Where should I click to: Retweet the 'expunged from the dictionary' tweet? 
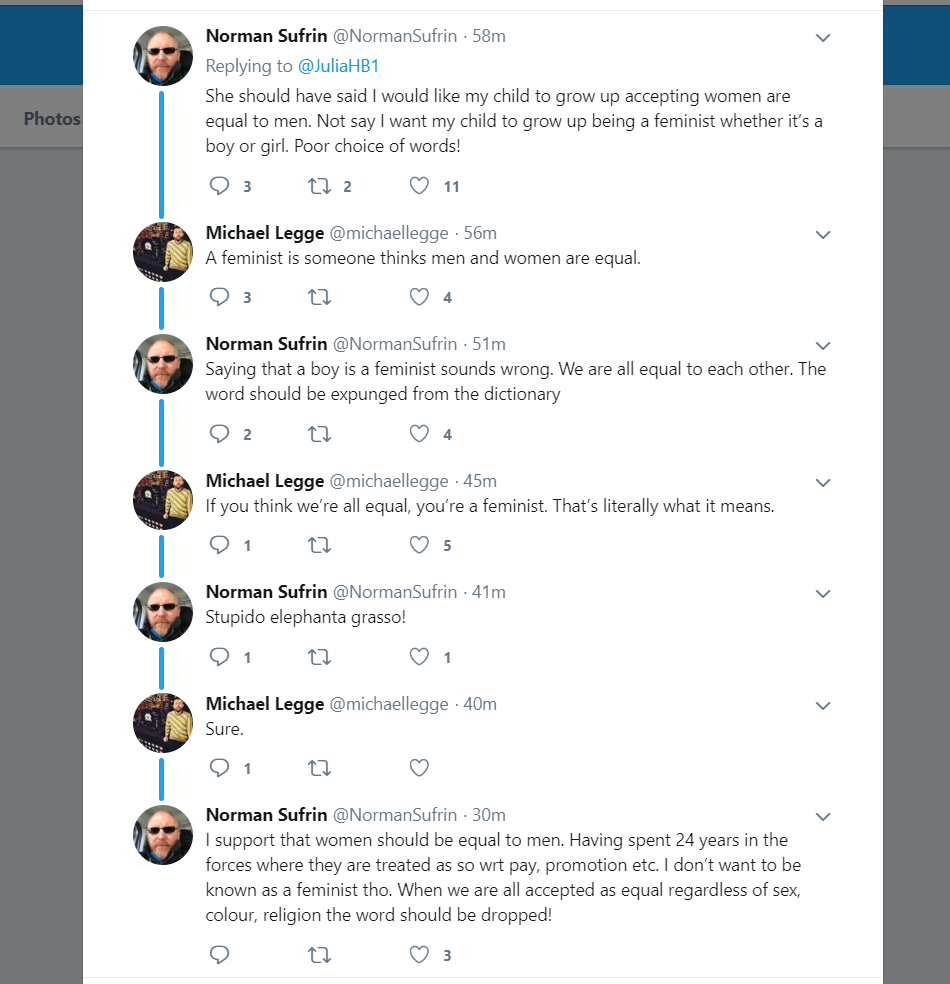pyautogui.click(x=319, y=434)
